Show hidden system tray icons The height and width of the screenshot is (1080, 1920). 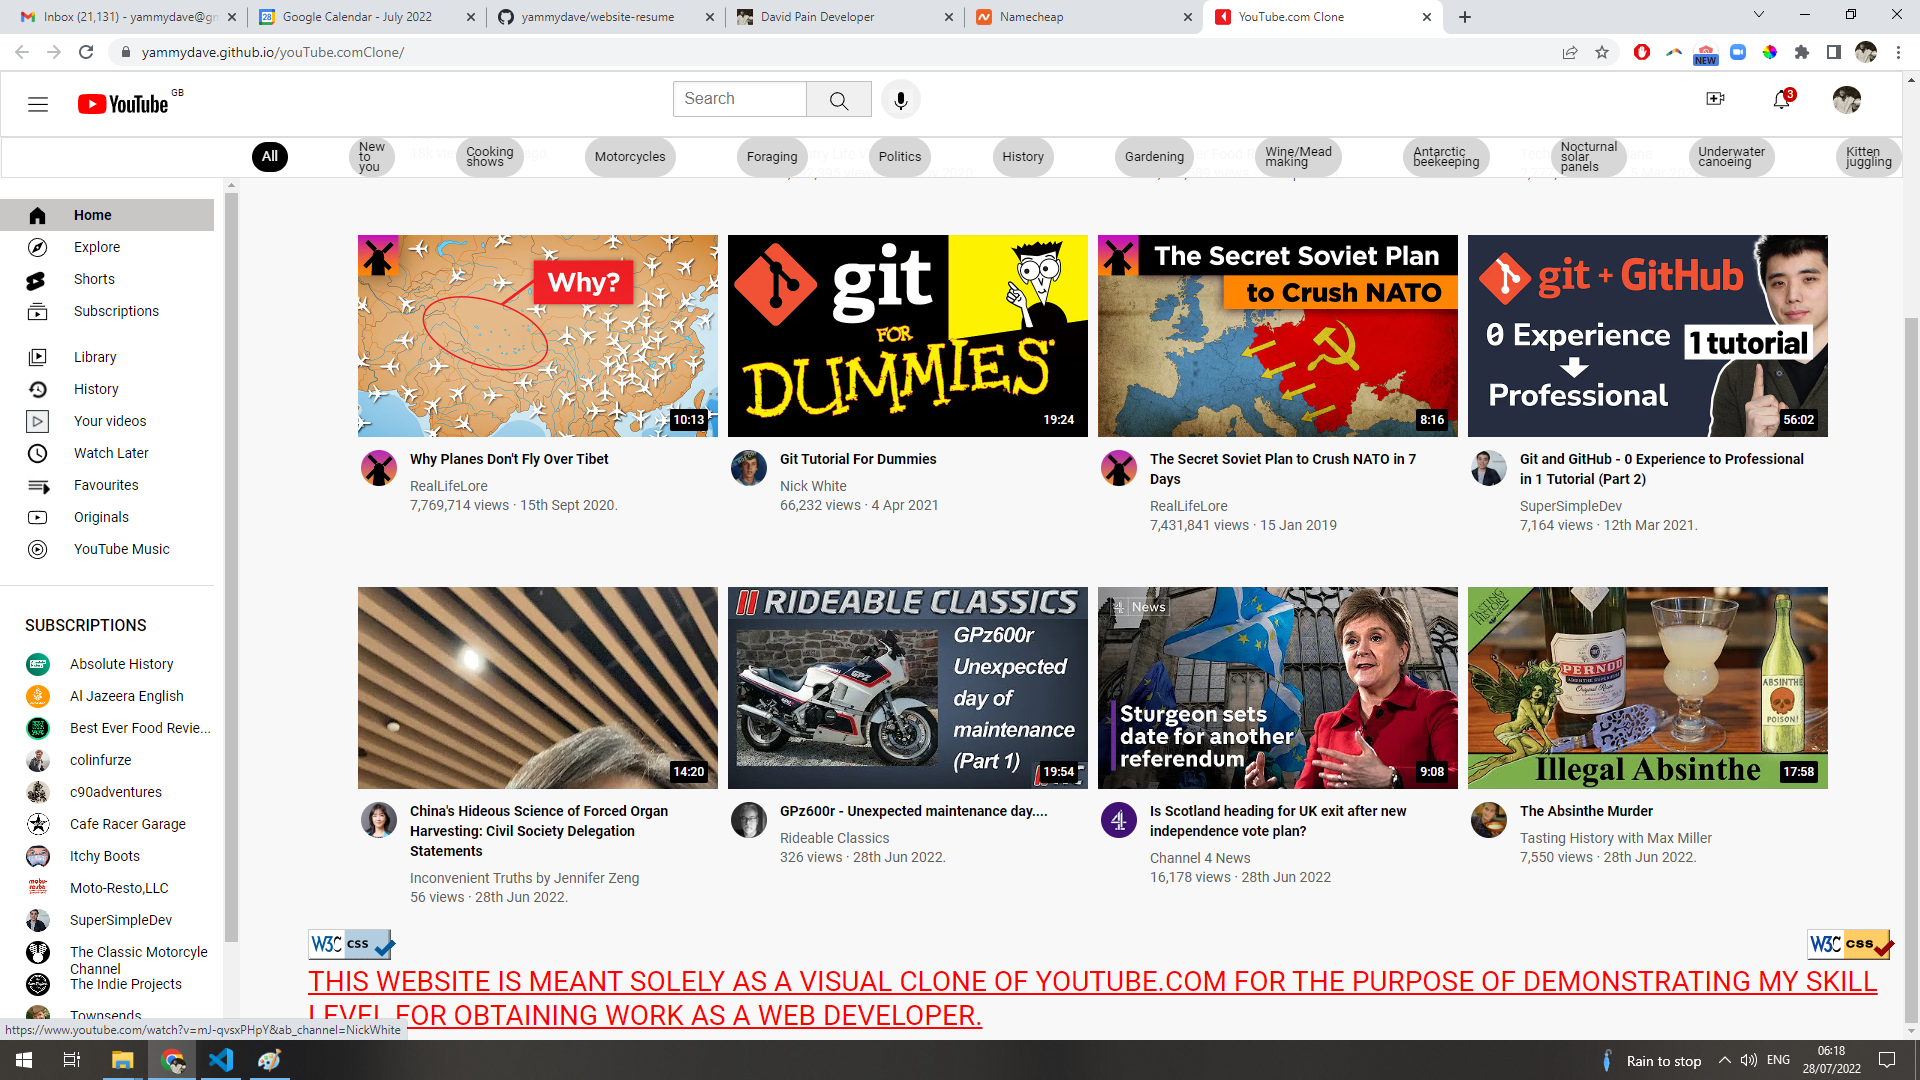1724,1060
